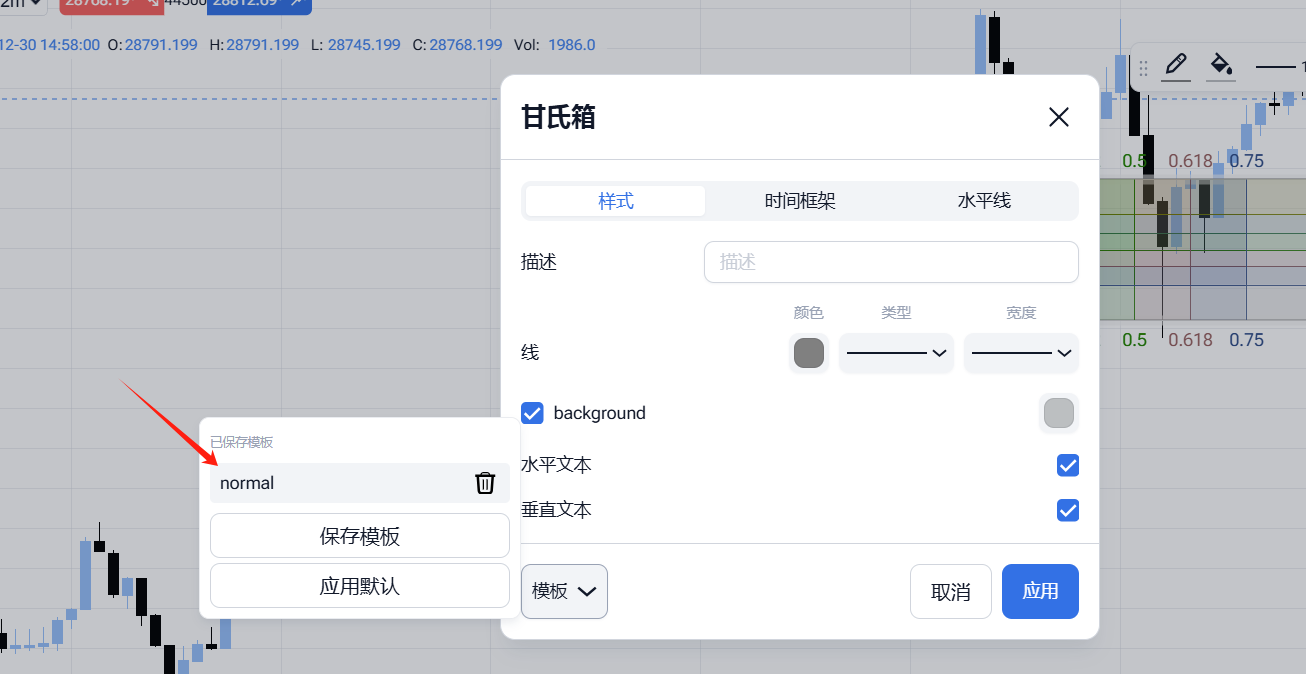Screen dimensions: 1306x674
Task: Delete the saved 'normal' template
Action: 485,483
